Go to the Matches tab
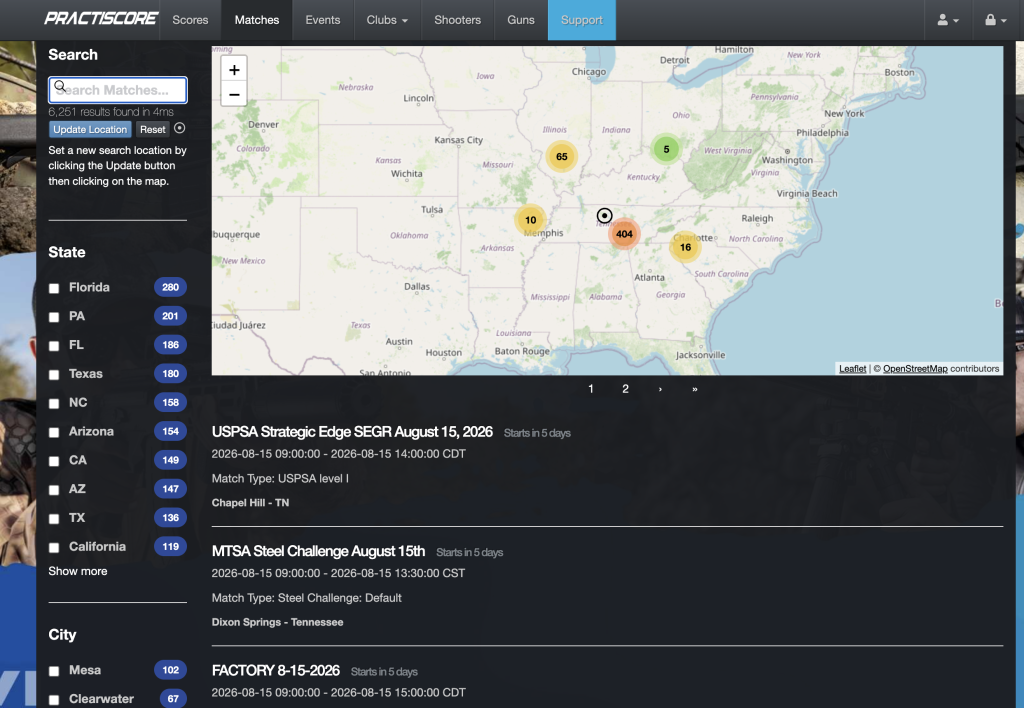The width and height of the screenshot is (1024, 708). click(257, 20)
